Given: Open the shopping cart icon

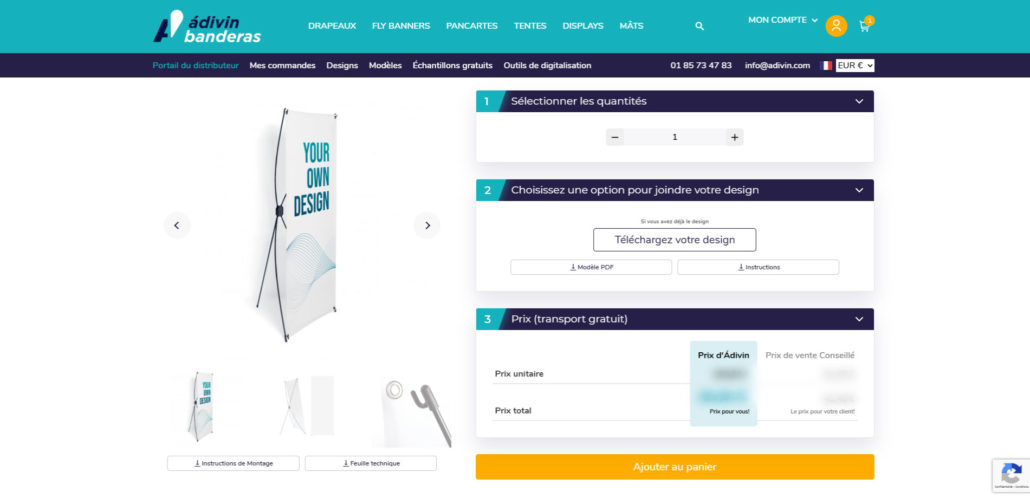Looking at the screenshot, I should (866, 25).
